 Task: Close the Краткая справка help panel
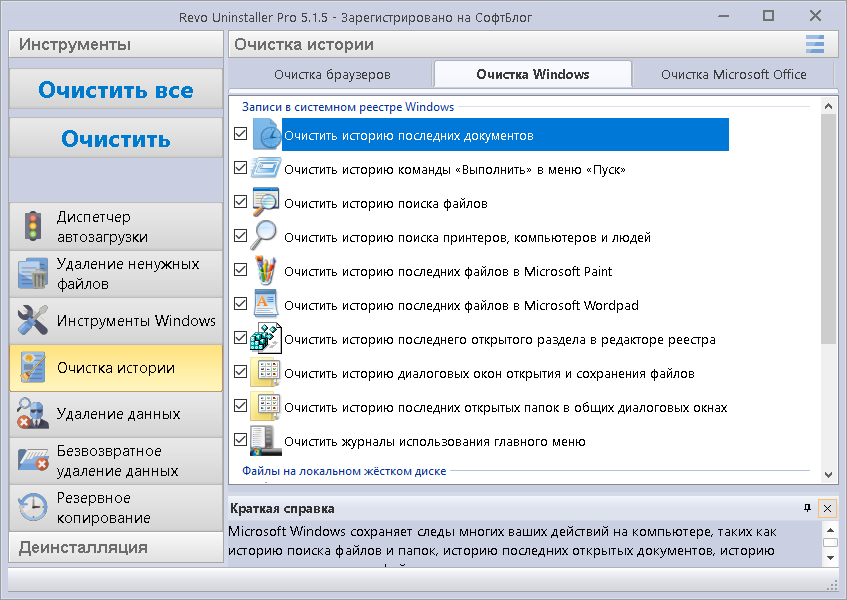(x=827, y=508)
